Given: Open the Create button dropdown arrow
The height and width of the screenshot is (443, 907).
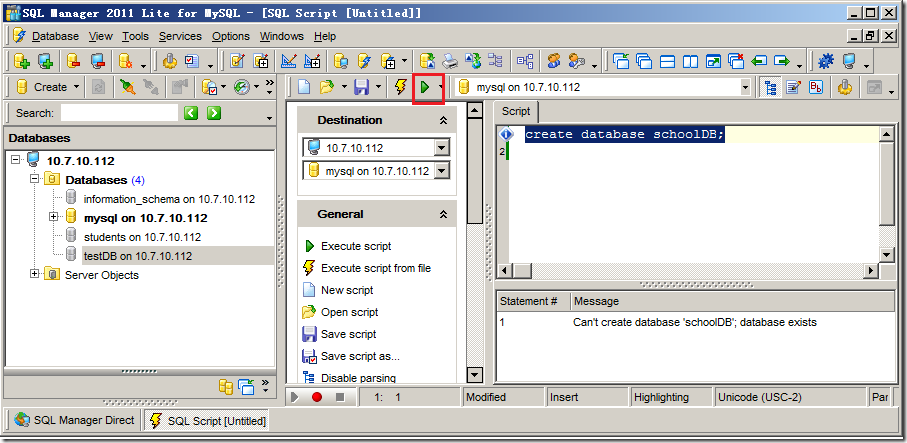Looking at the screenshot, I should (76, 87).
